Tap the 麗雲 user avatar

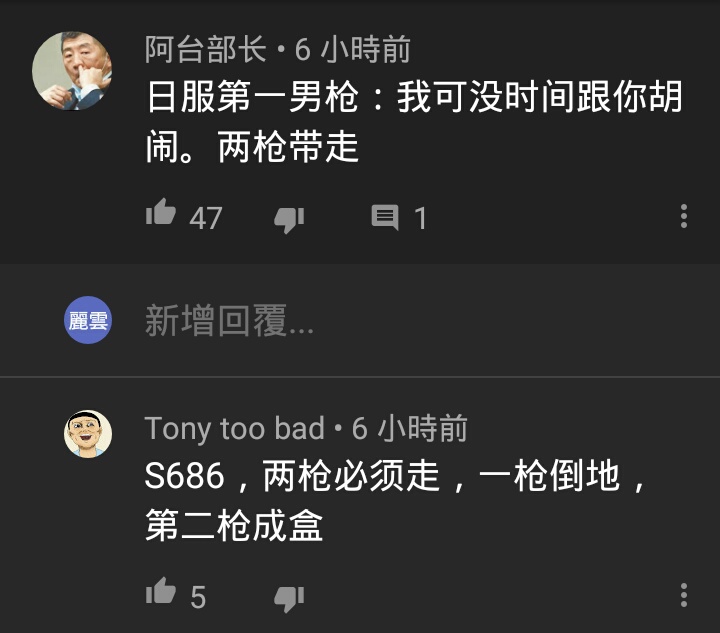pyautogui.click(x=88, y=320)
